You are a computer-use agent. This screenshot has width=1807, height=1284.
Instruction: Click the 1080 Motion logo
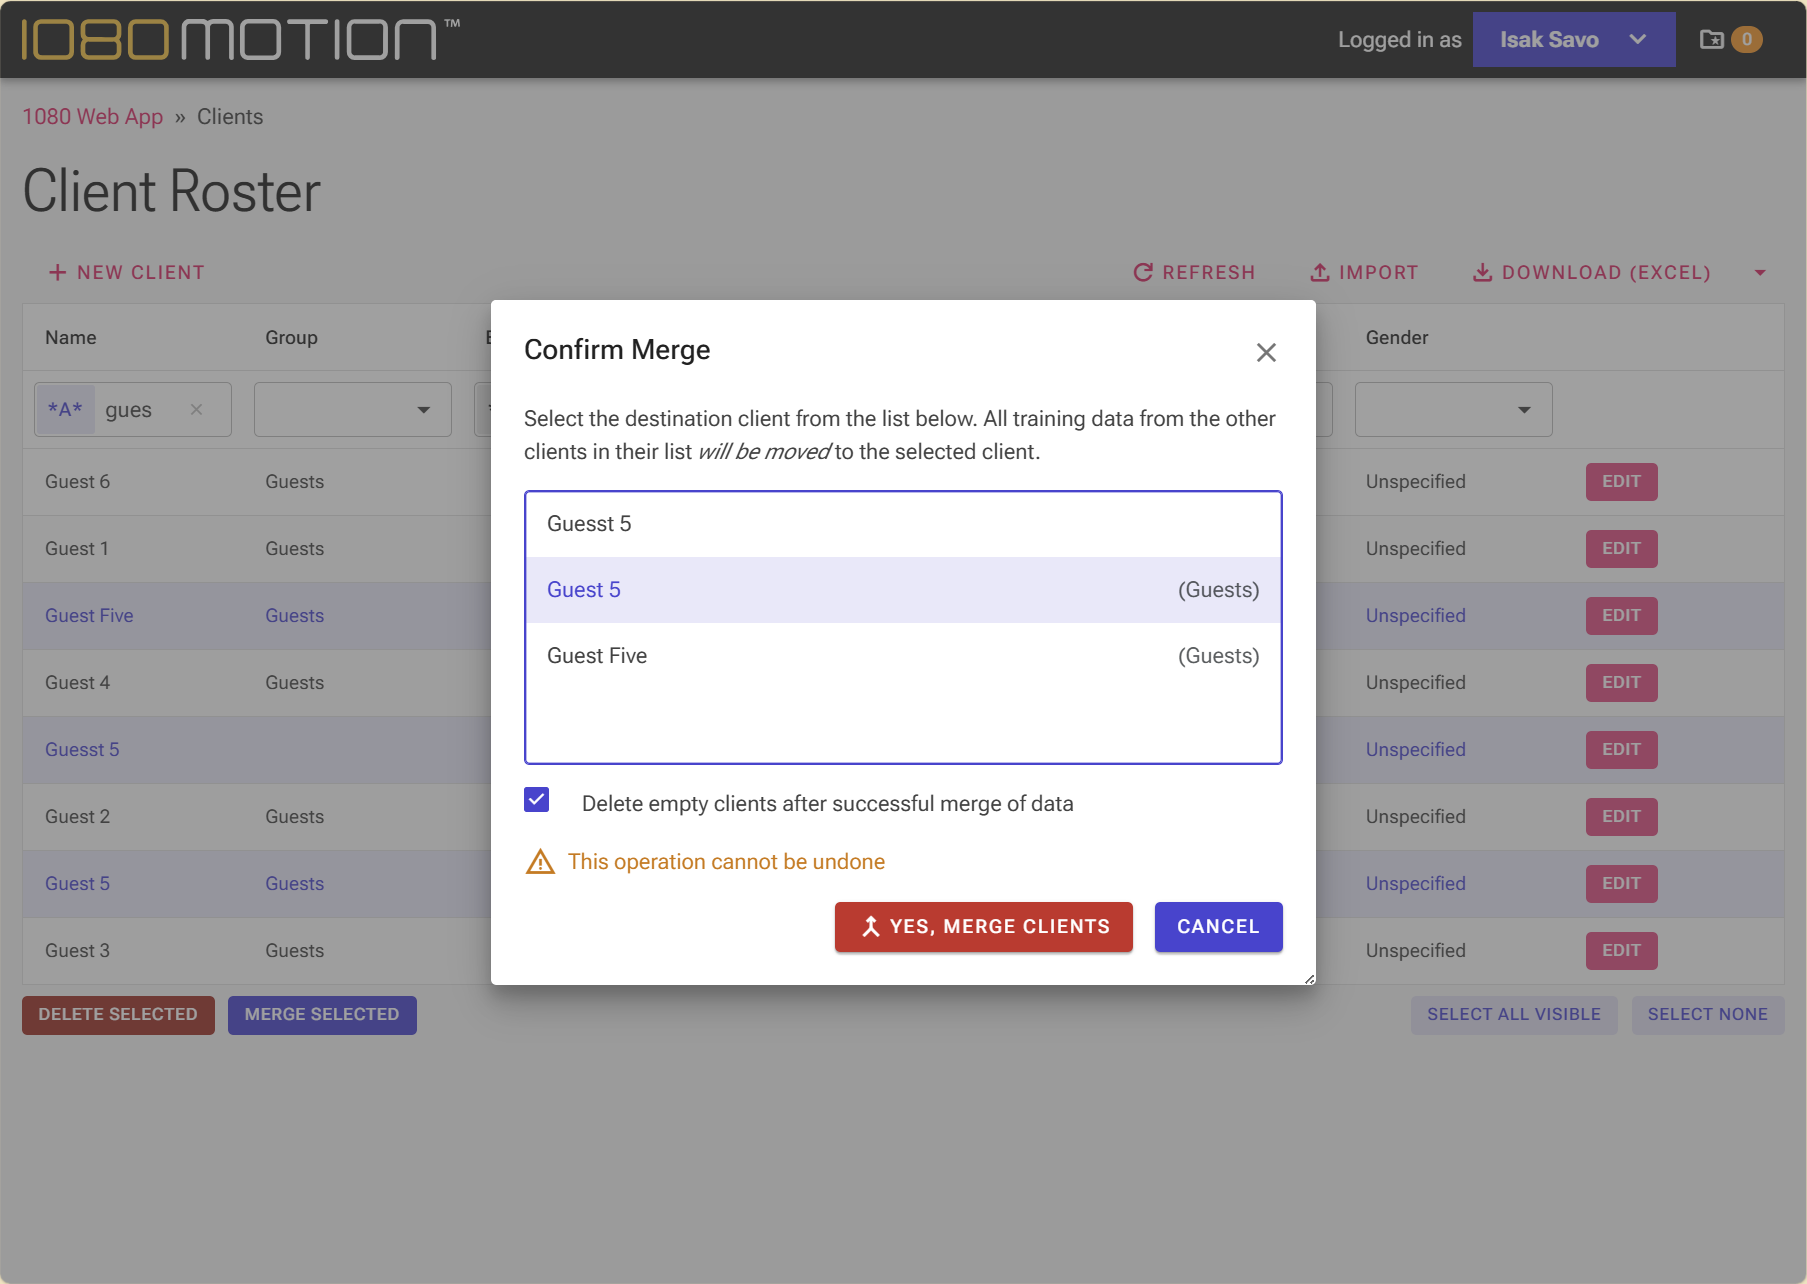click(240, 39)
